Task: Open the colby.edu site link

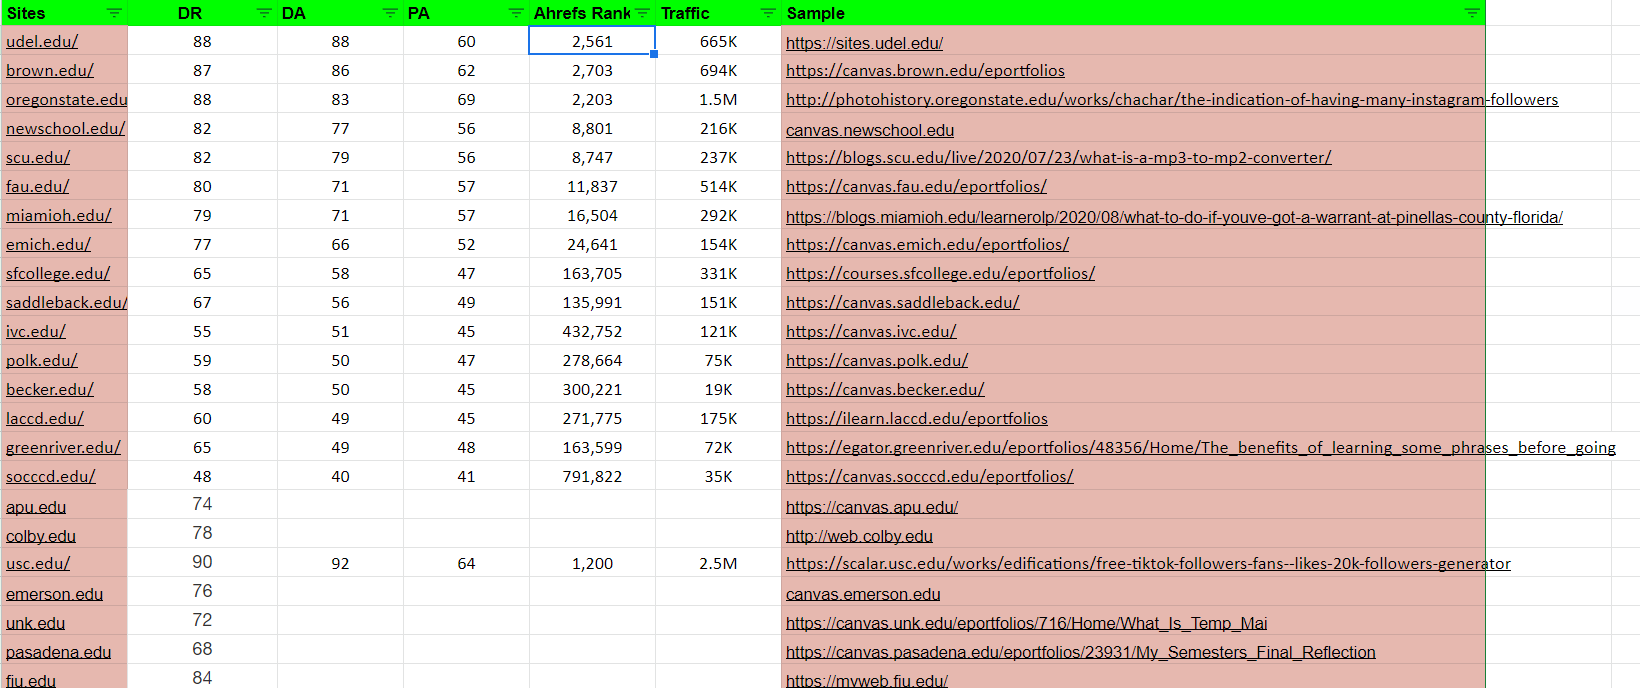Action: point(41,537)
